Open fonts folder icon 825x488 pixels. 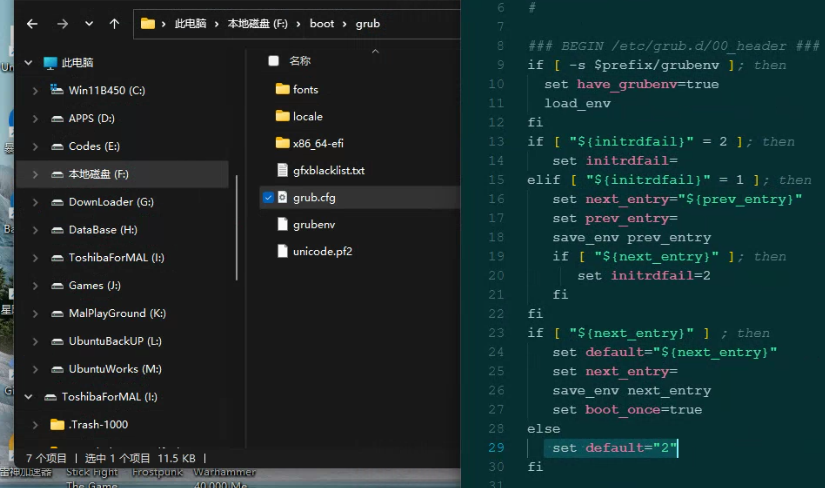click(x=283, y=89)
